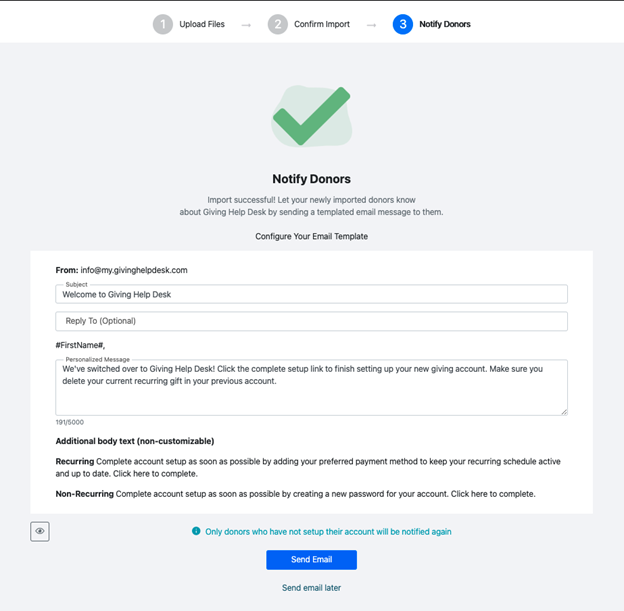This screenshot has width=624, height=611.
Task: Select the Notify Donors step label
Action: [x=445, y=24]
